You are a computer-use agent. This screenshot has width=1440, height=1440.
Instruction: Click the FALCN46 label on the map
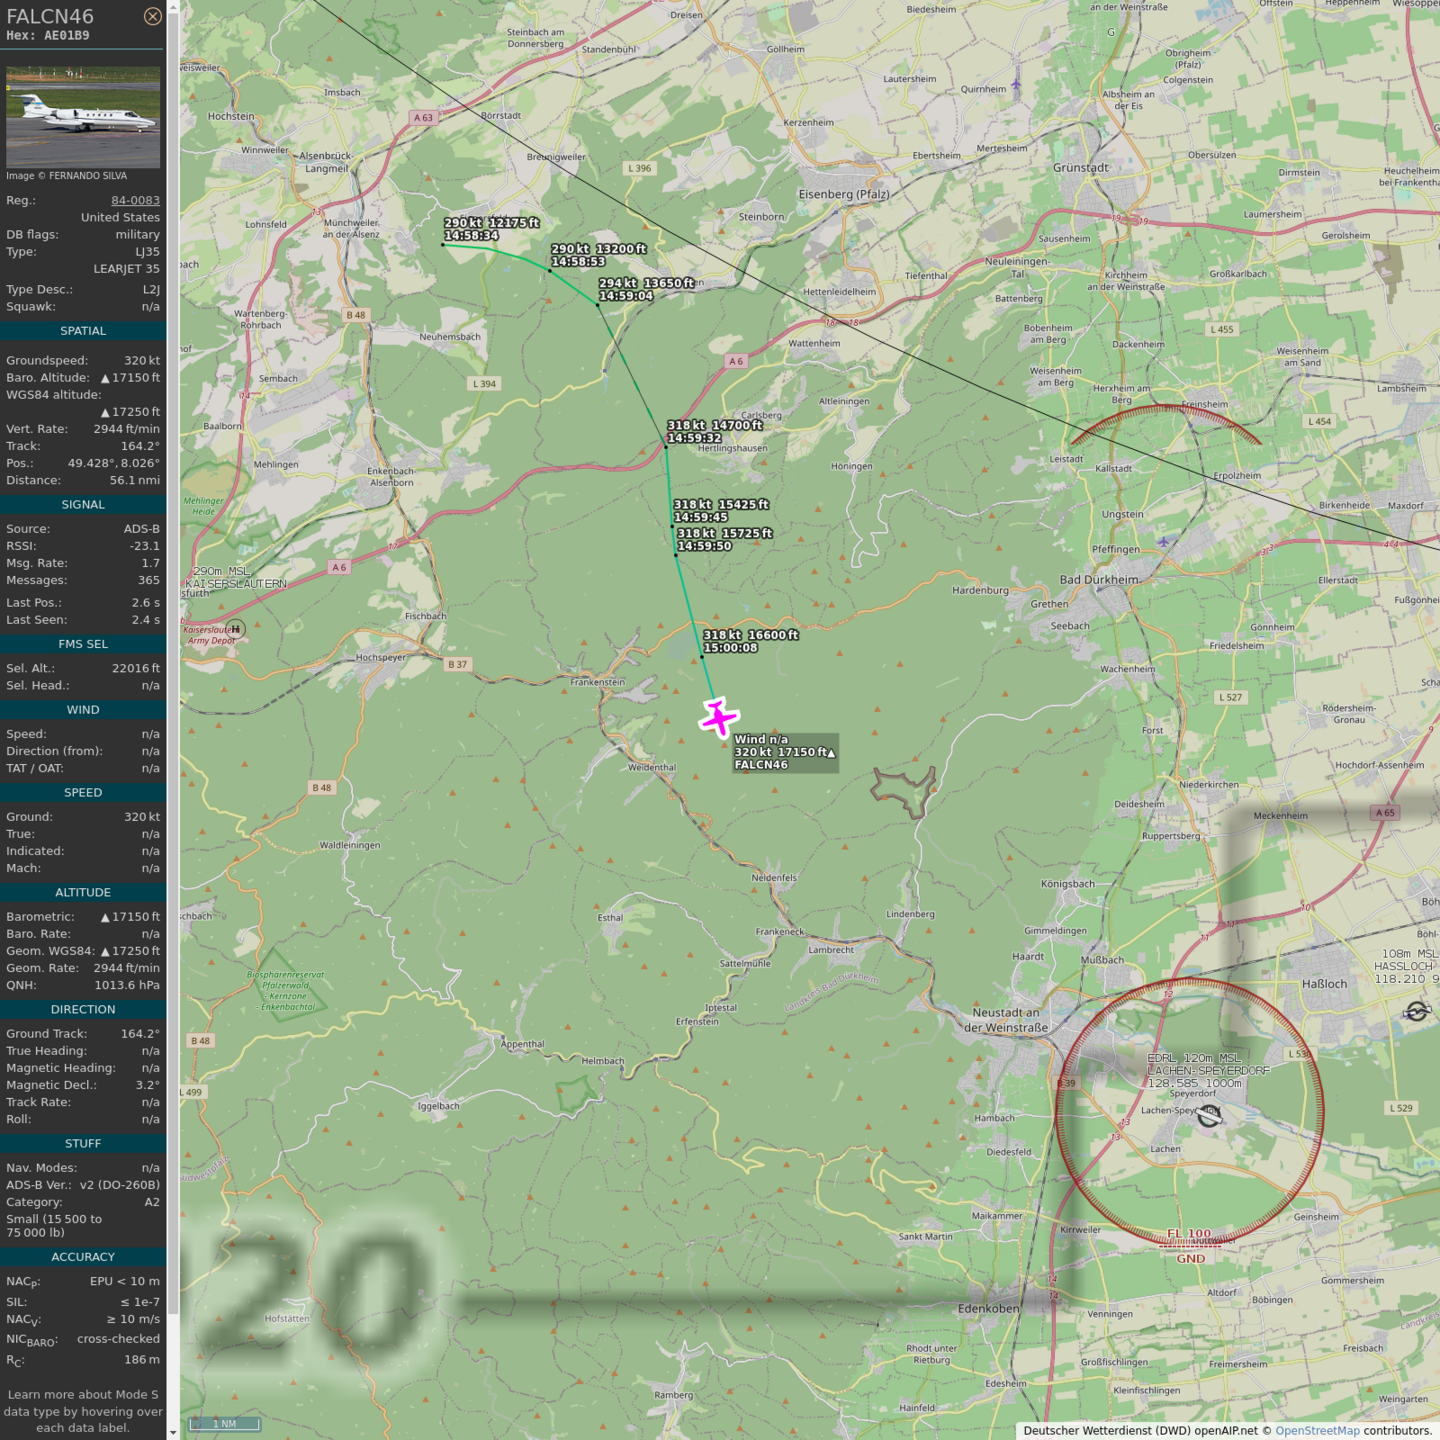(761, 765)
